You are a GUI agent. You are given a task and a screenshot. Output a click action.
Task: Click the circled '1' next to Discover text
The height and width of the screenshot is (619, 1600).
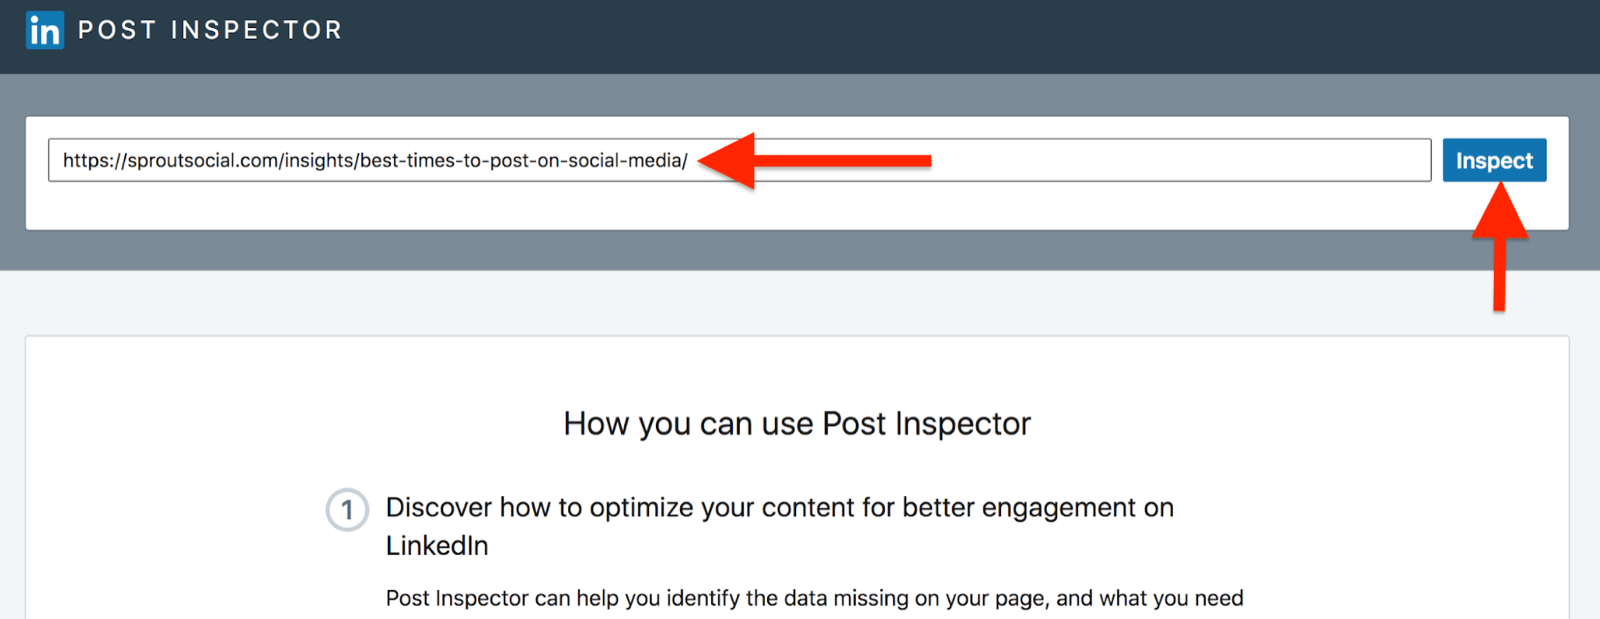tap(348, 510)
